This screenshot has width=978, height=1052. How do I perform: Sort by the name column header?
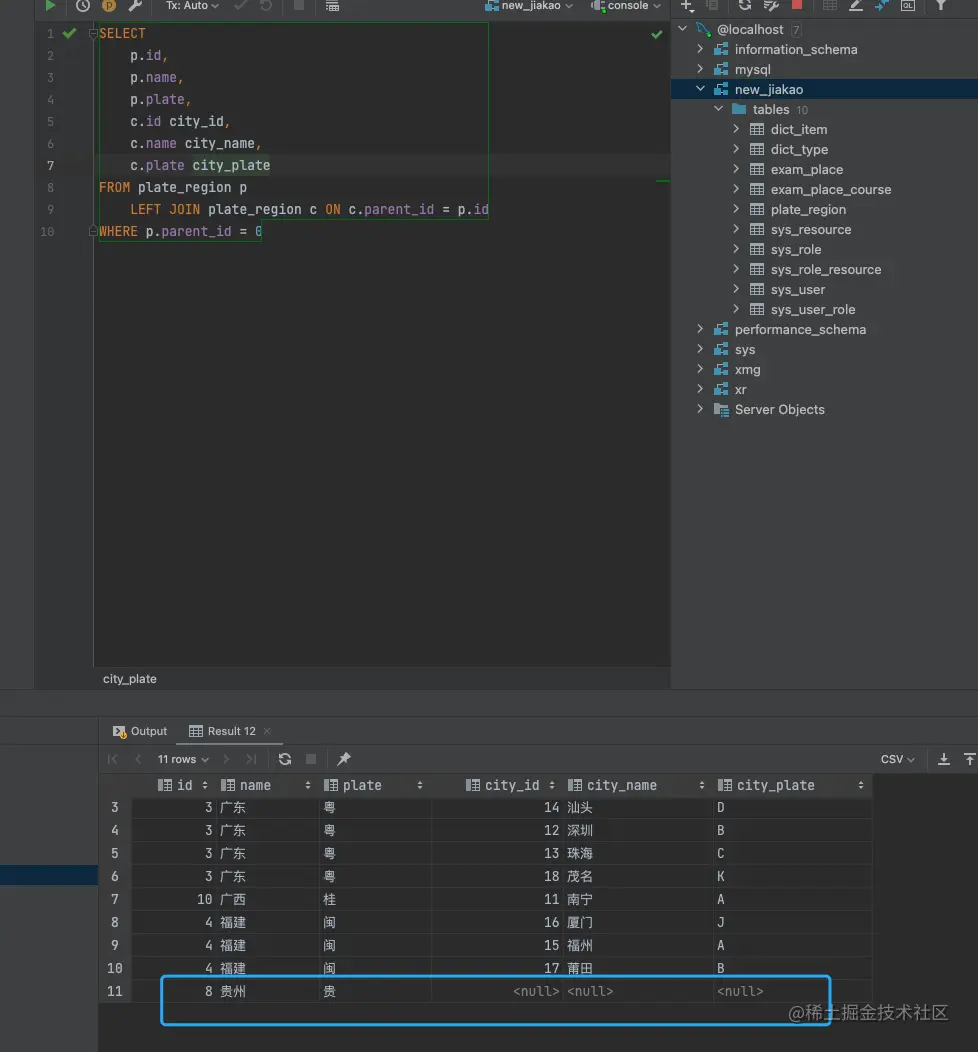click(x=266, y=786)
